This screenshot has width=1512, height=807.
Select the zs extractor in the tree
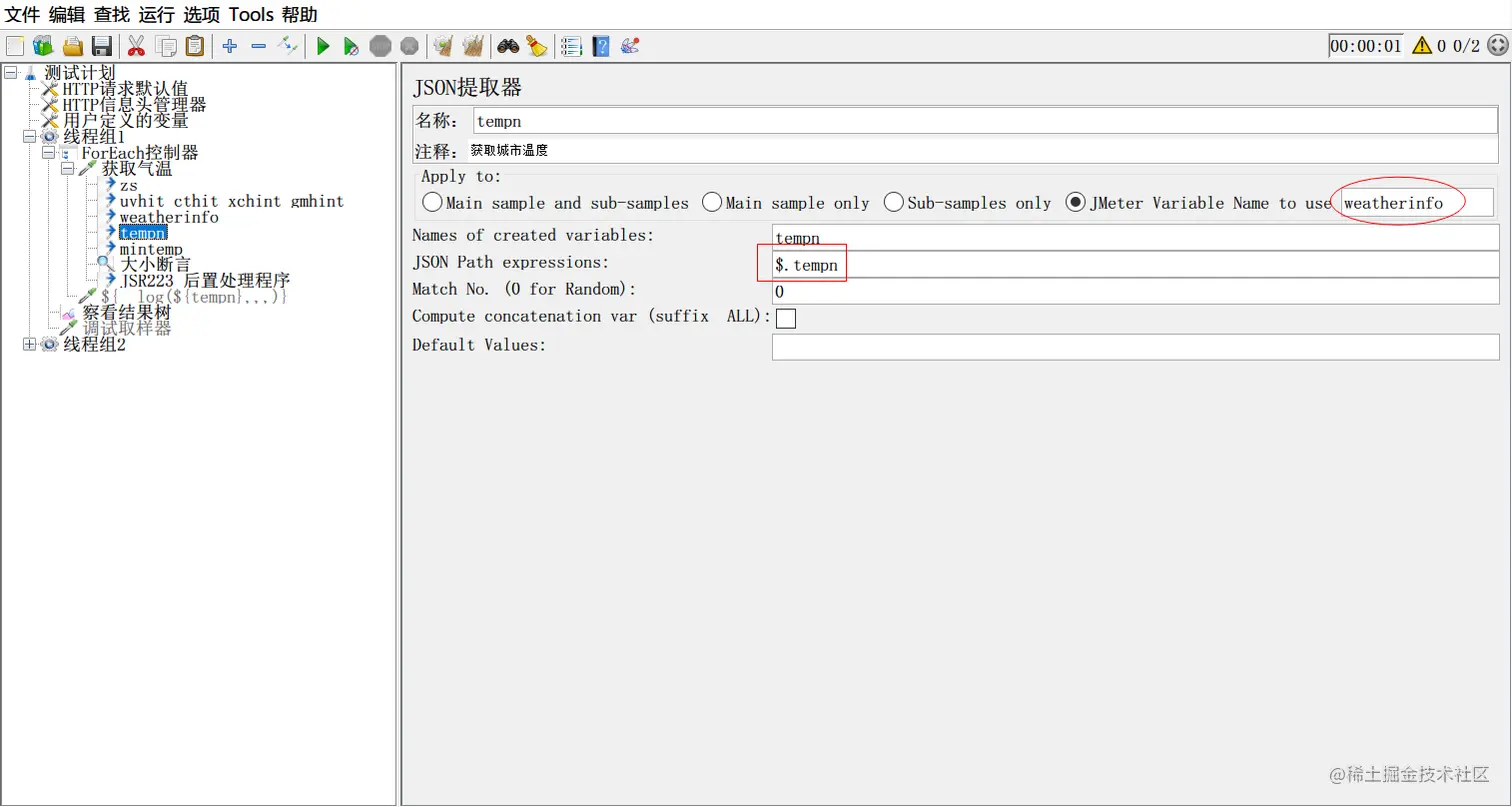coord(129,185)
